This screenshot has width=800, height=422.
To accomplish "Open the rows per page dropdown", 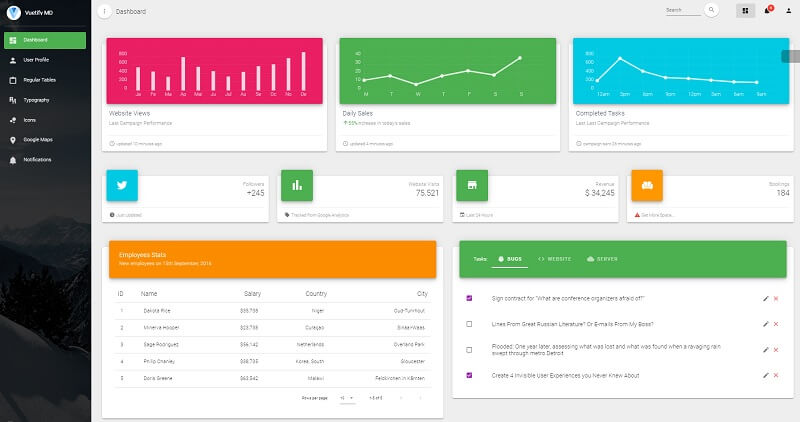I will coord(346,398).
